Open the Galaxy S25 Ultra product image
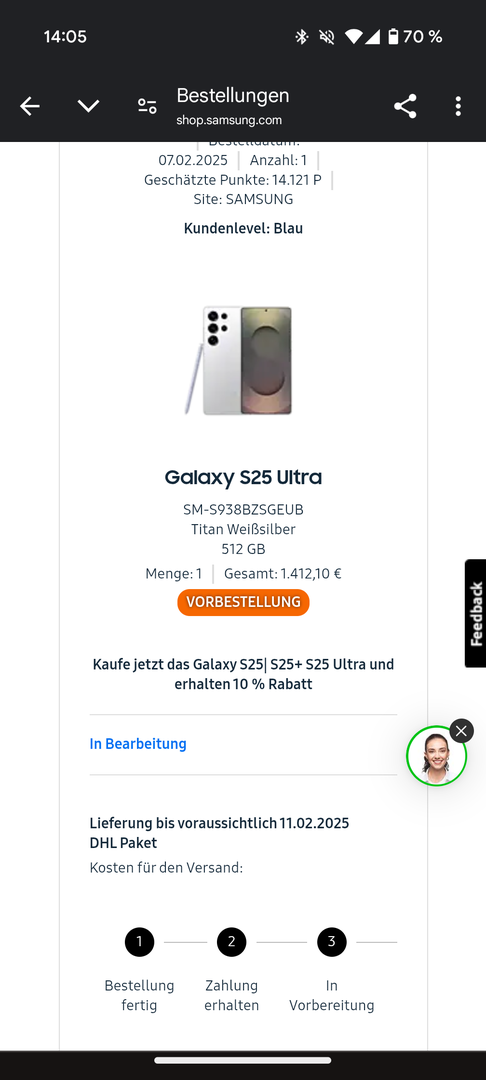This screenshot has width=486, height=1080. (239, 360)
